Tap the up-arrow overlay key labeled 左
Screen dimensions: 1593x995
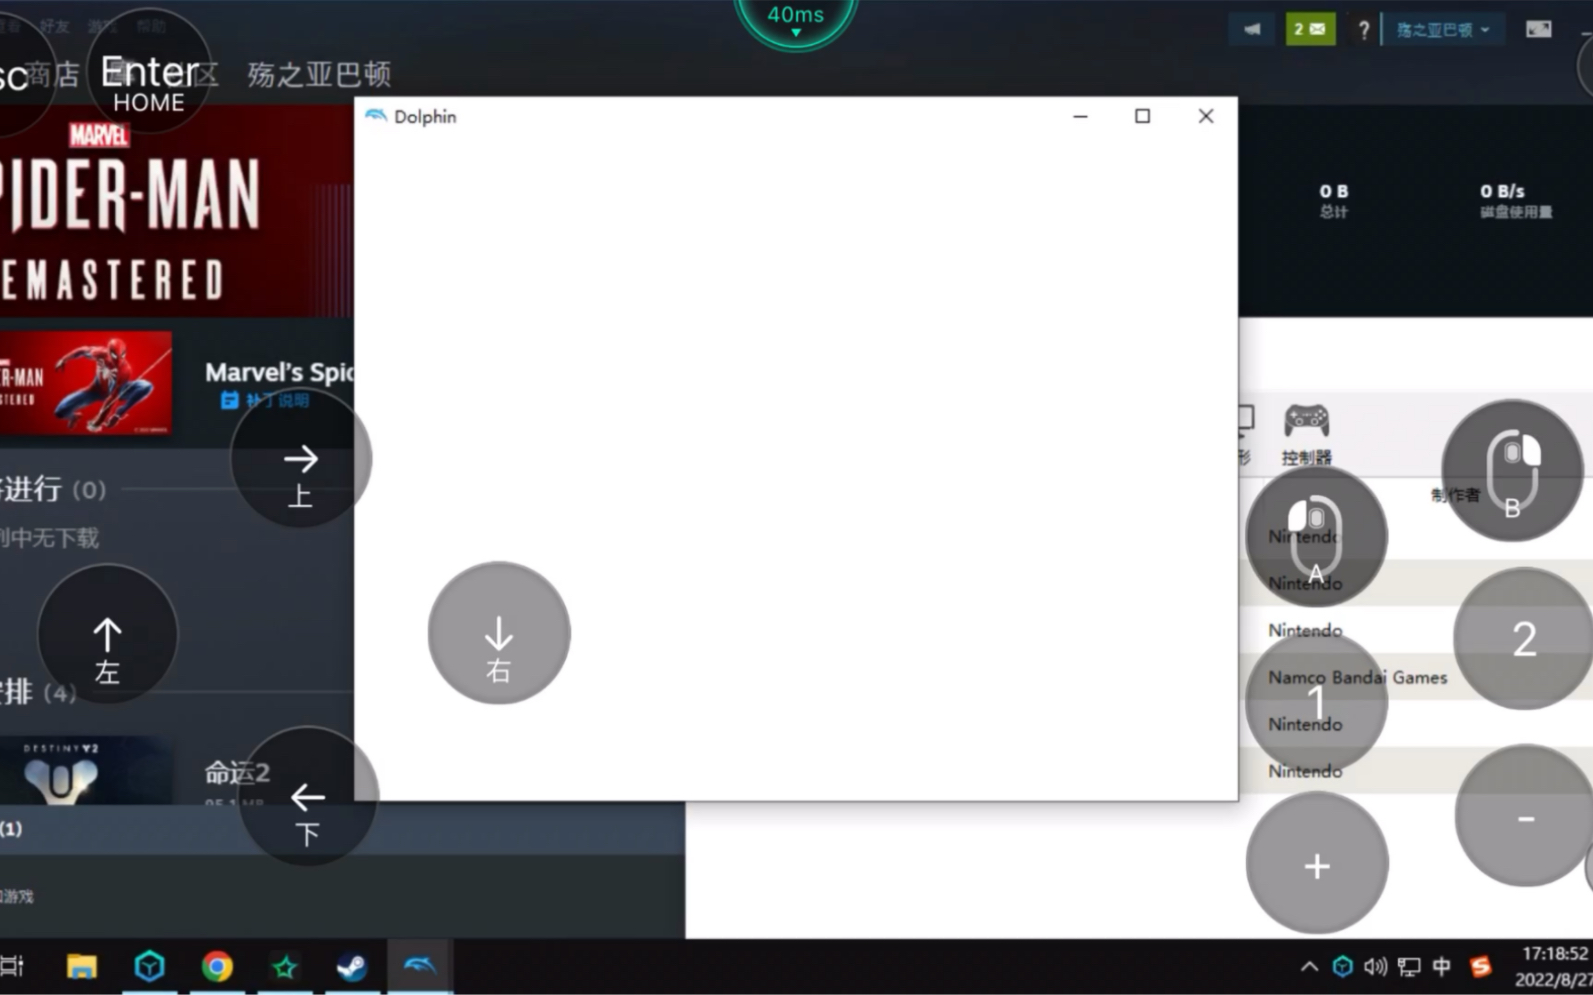107,634
